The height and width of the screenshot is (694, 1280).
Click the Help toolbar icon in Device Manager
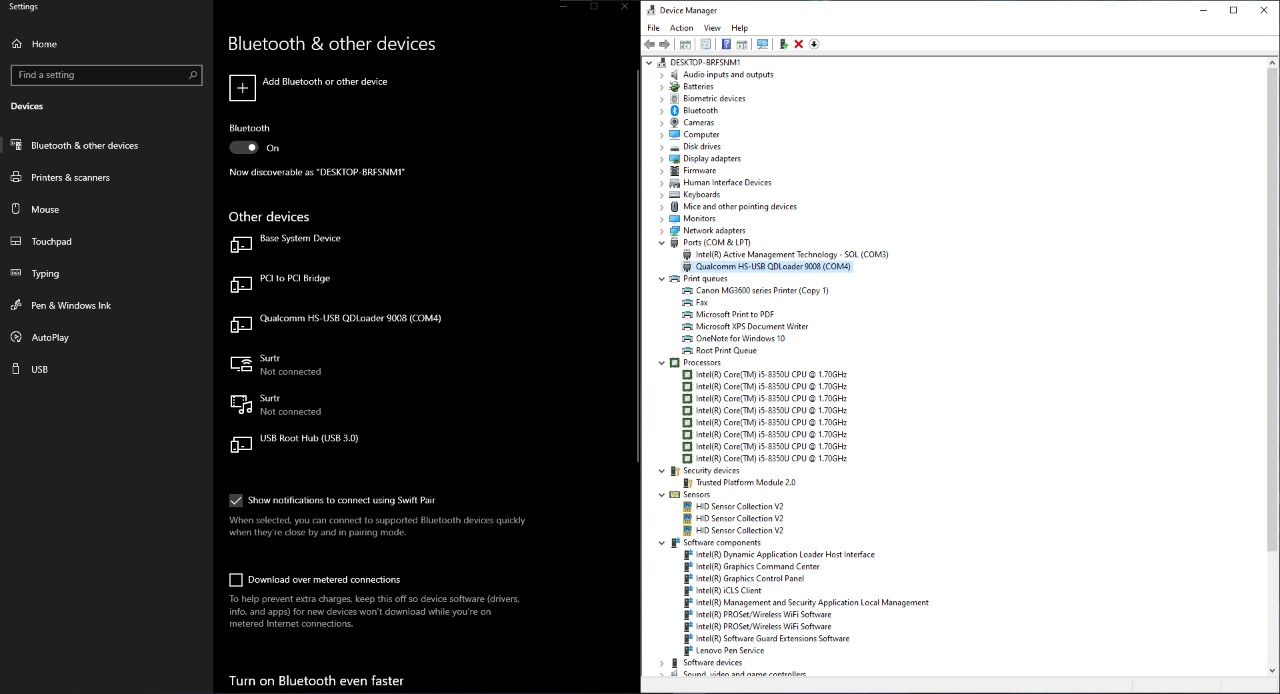pyautogui.click(x=726, y=44)
